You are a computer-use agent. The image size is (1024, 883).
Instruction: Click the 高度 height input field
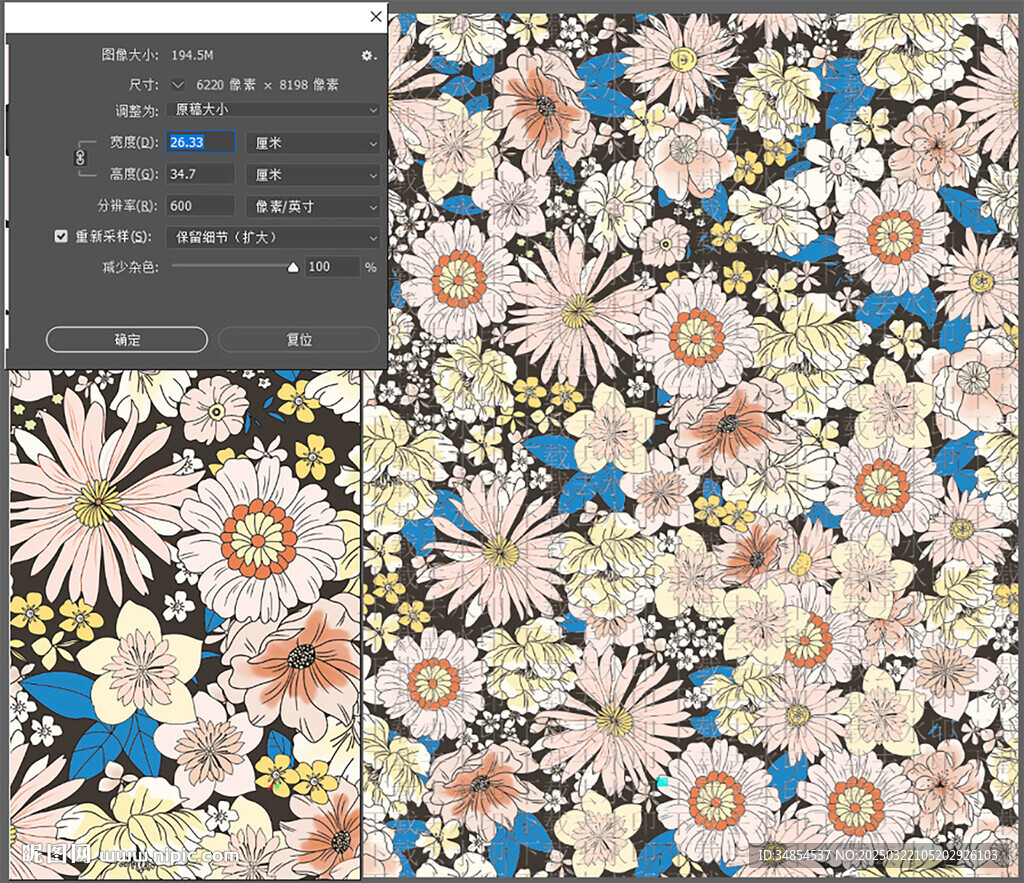click(201, 175)
